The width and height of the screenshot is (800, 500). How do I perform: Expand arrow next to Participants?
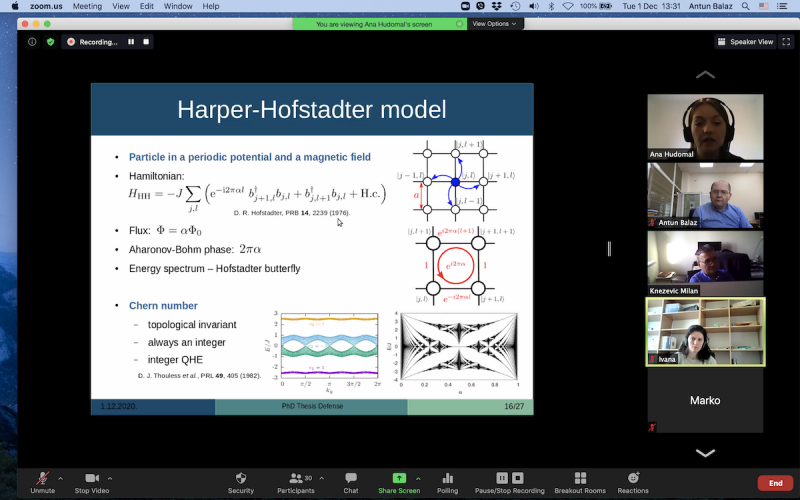(x=321, y=479)
